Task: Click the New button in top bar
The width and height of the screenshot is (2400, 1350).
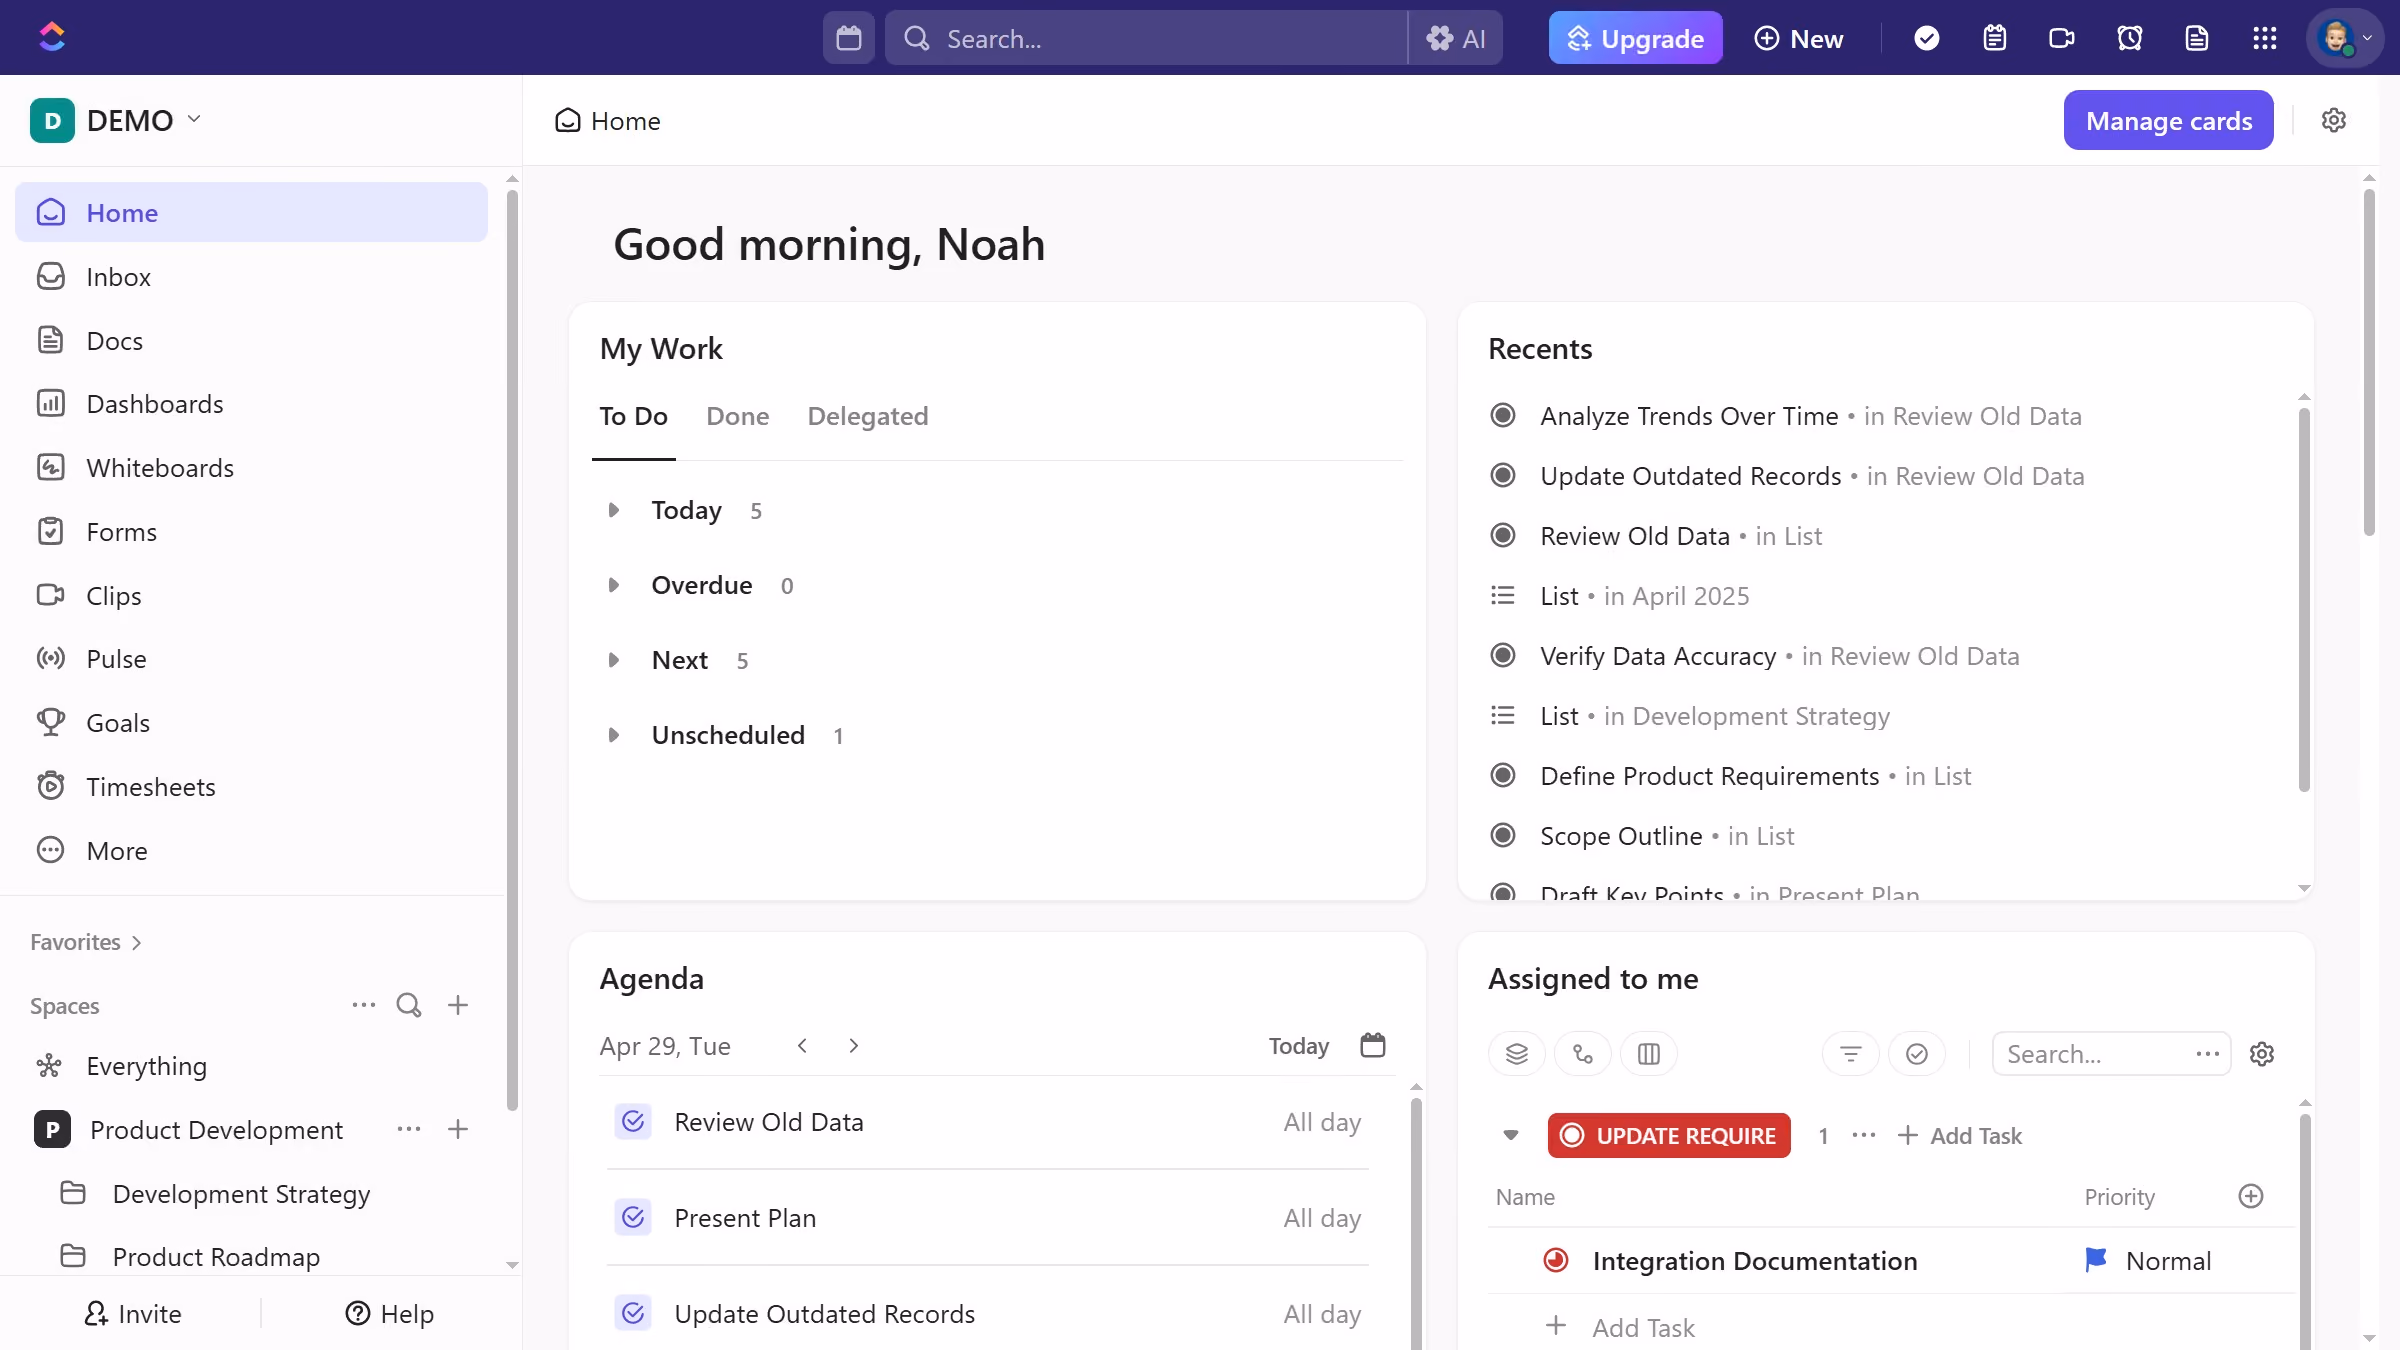Action: coord(1799,38)
